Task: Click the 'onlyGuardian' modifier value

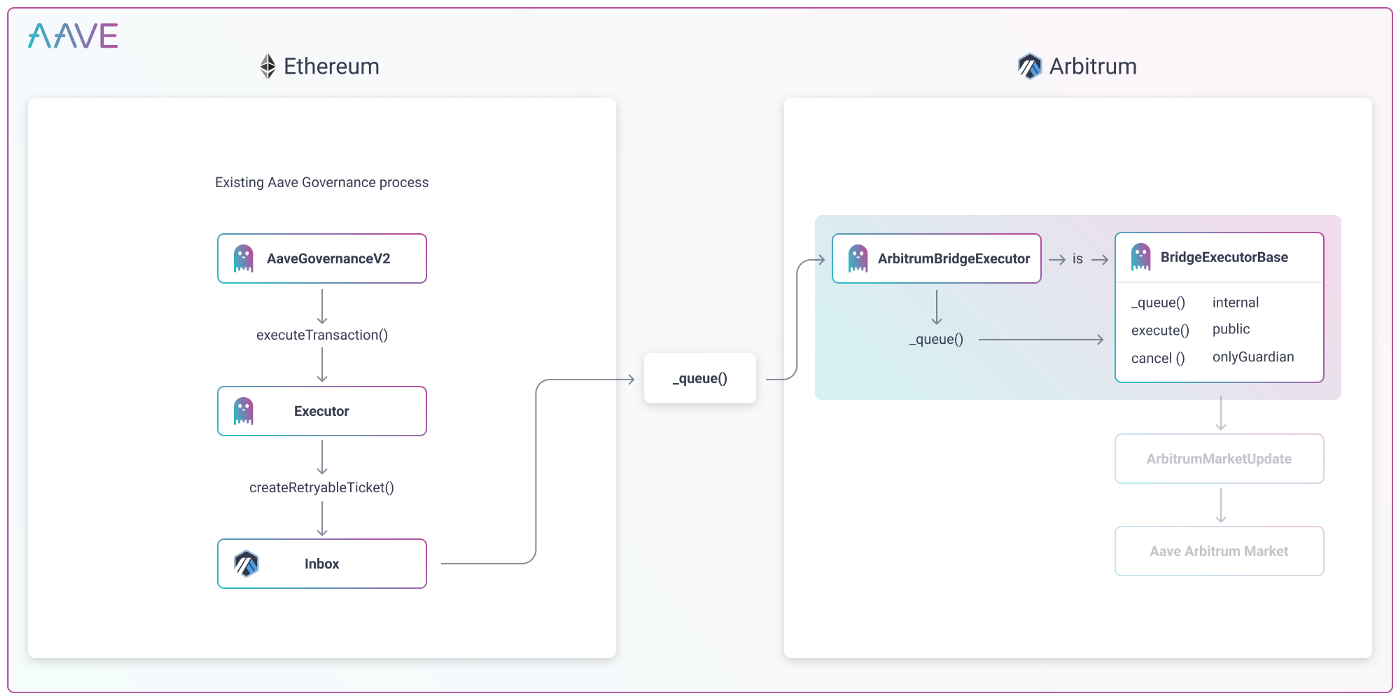Action: (x=1253, y=357)
